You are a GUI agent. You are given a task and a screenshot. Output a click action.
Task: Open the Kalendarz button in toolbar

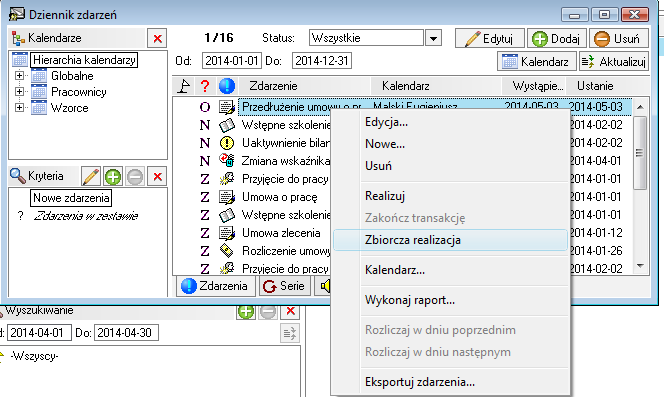pos(537,62)
